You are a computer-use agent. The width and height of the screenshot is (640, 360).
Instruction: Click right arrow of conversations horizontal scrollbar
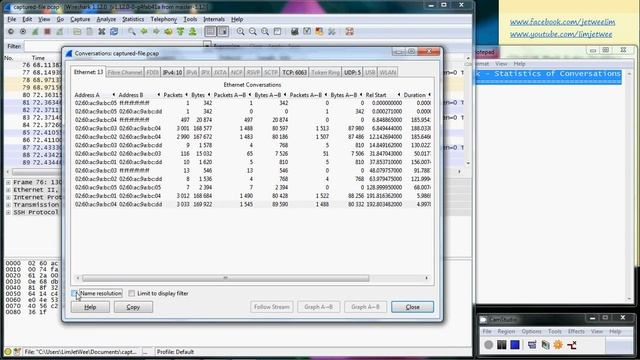(427, 278)
